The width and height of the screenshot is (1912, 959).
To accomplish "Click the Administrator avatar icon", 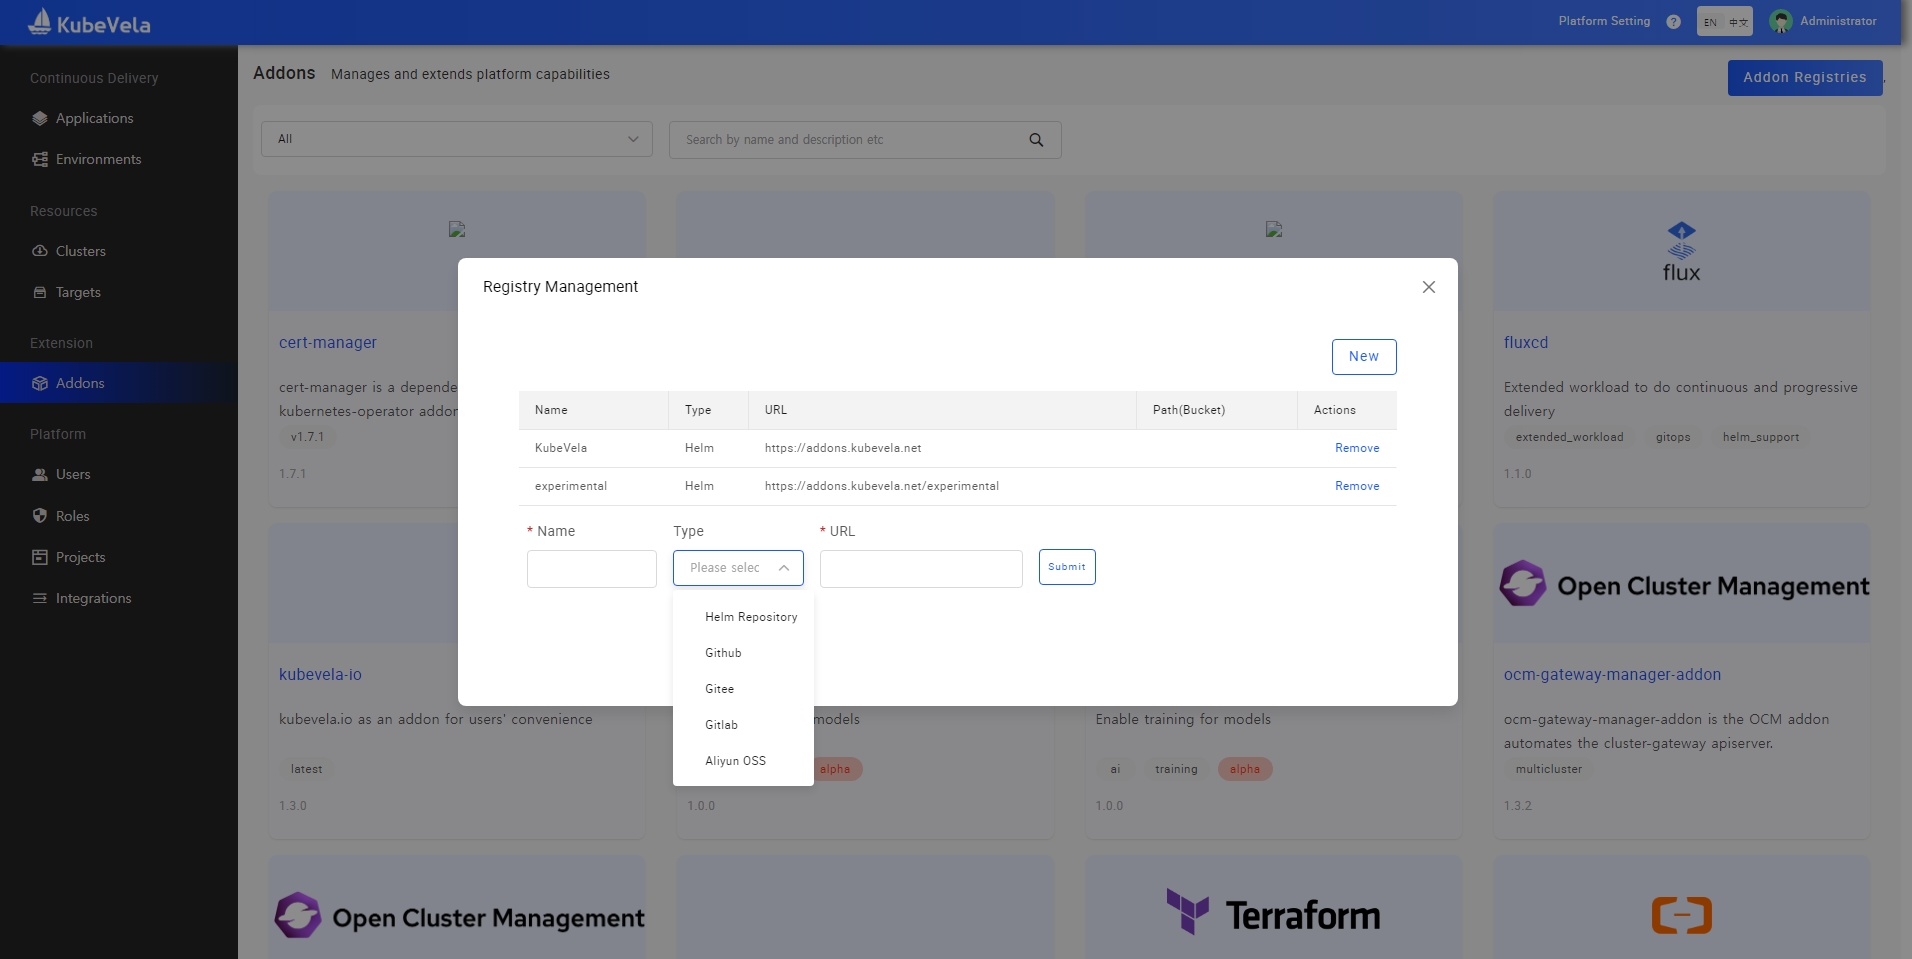I will 1780,22.
